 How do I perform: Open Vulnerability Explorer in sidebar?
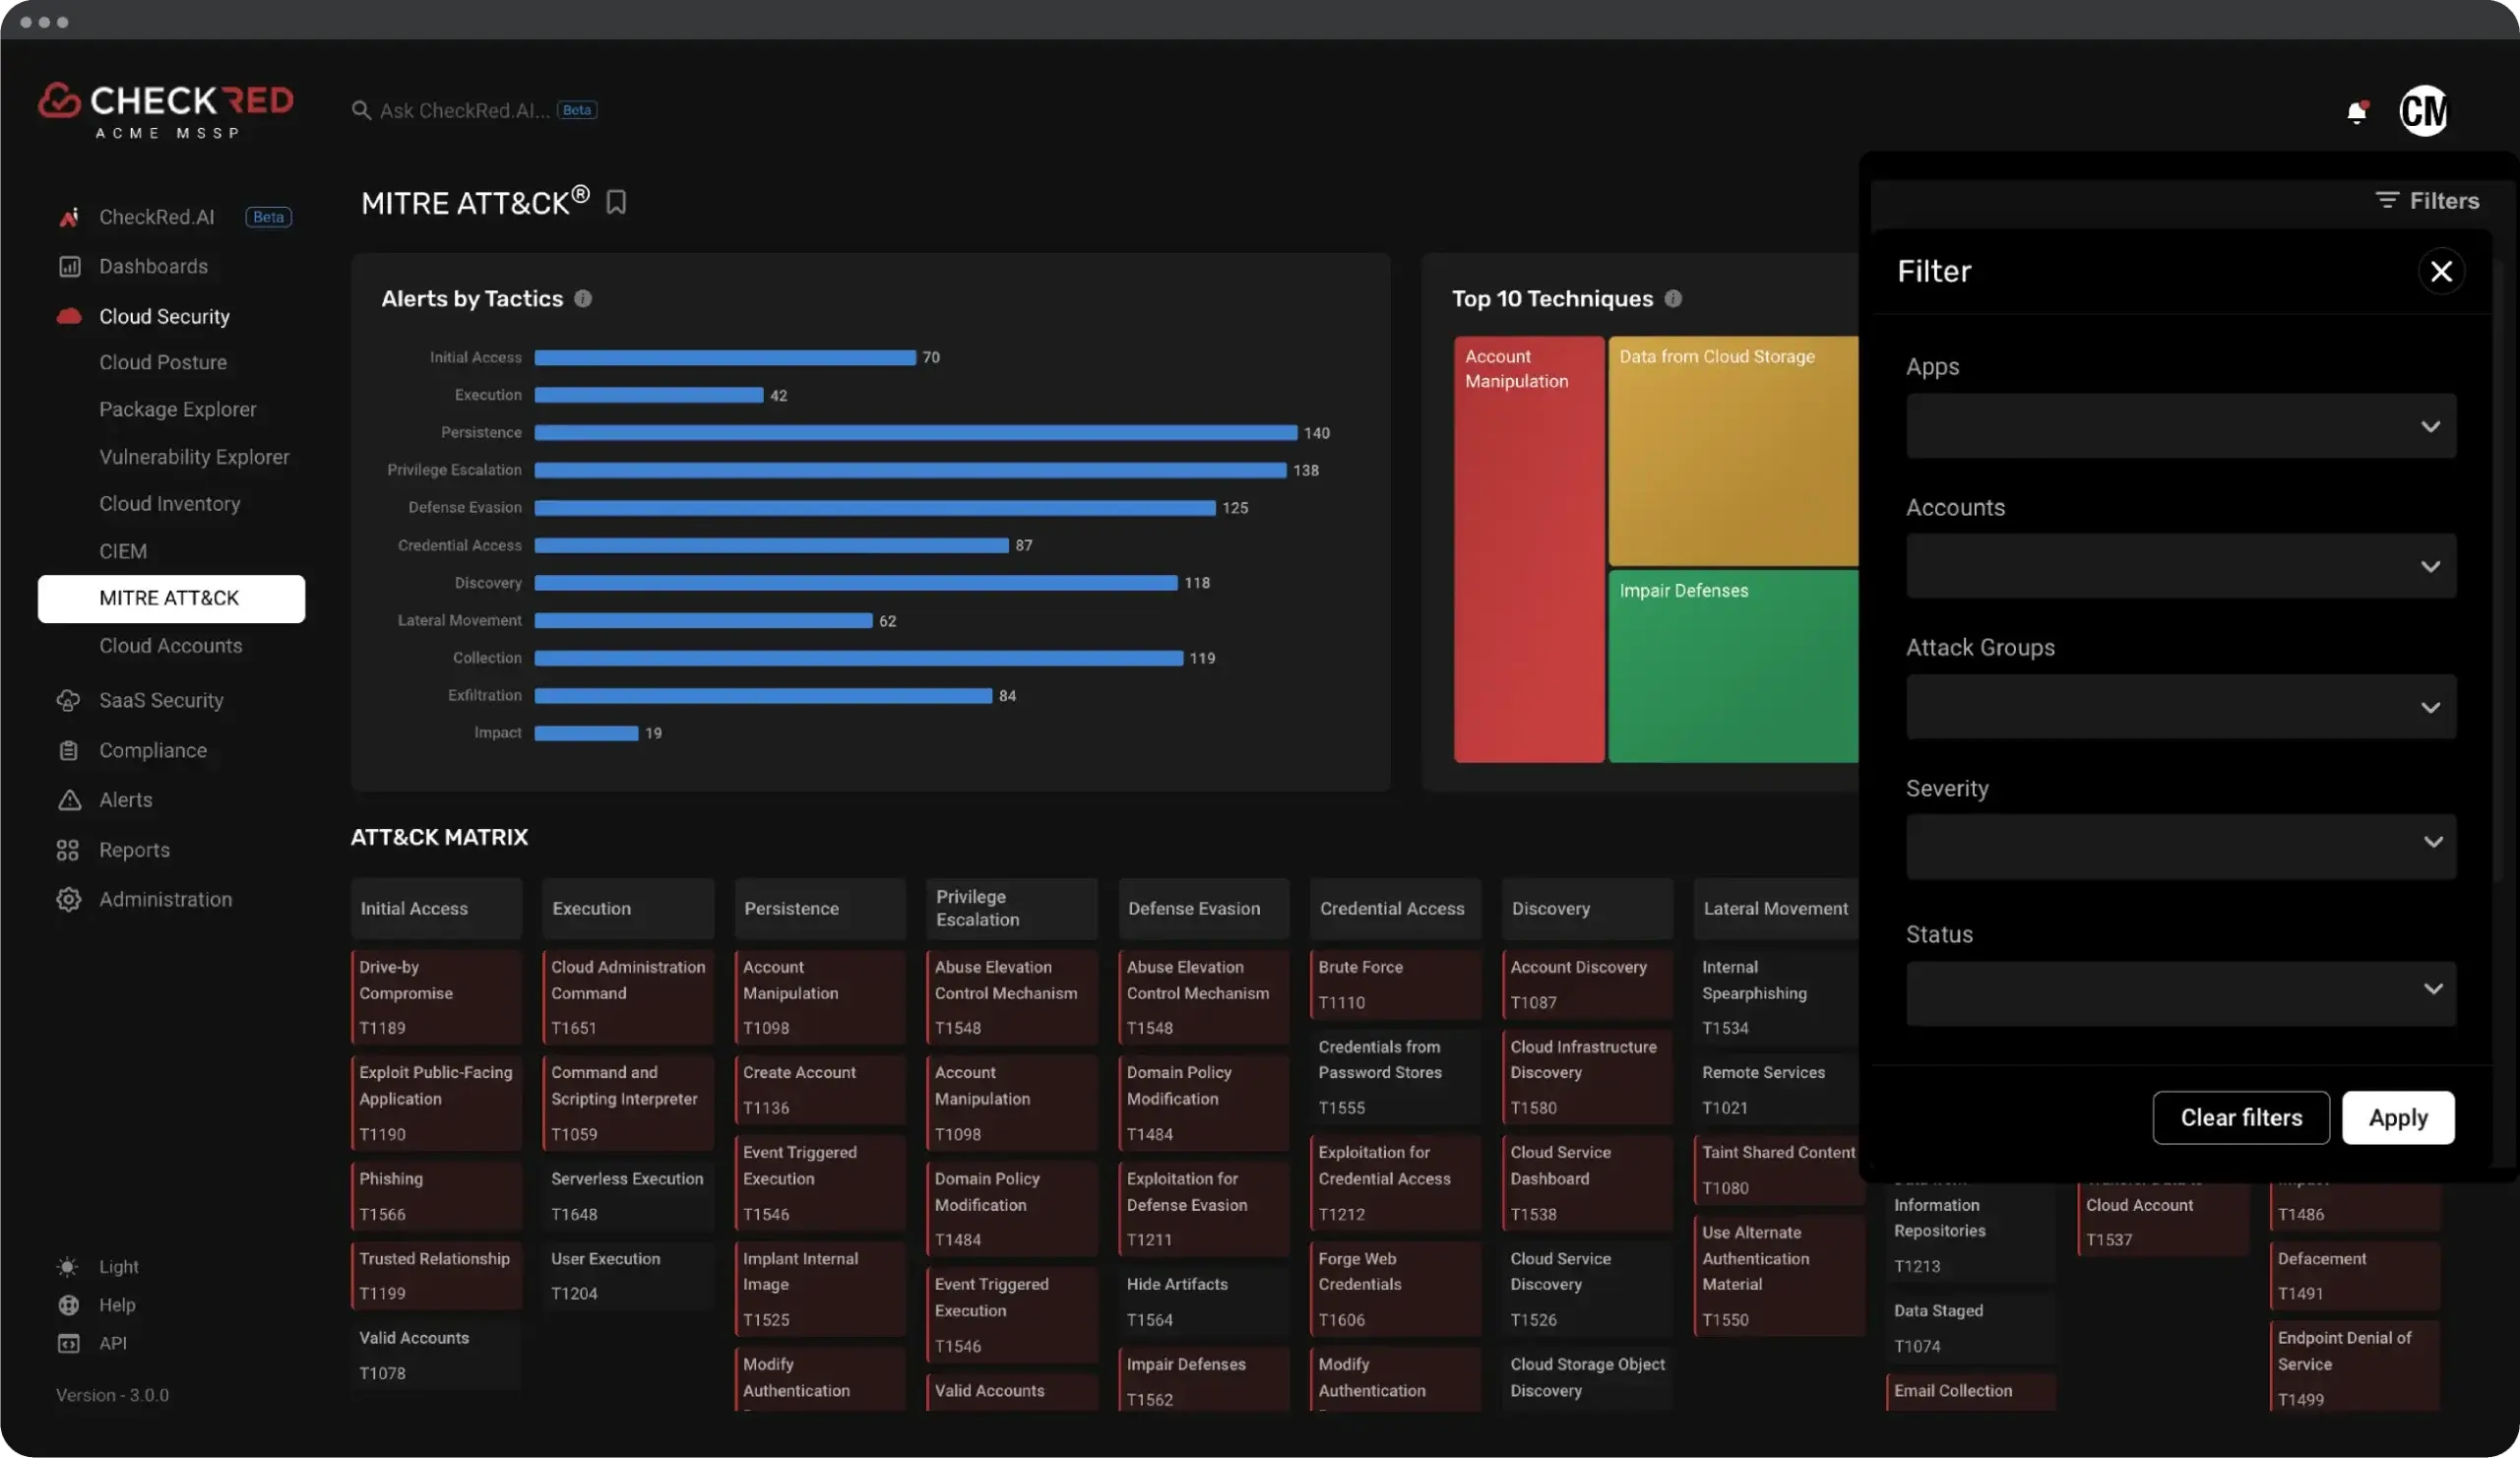(194, 456)
